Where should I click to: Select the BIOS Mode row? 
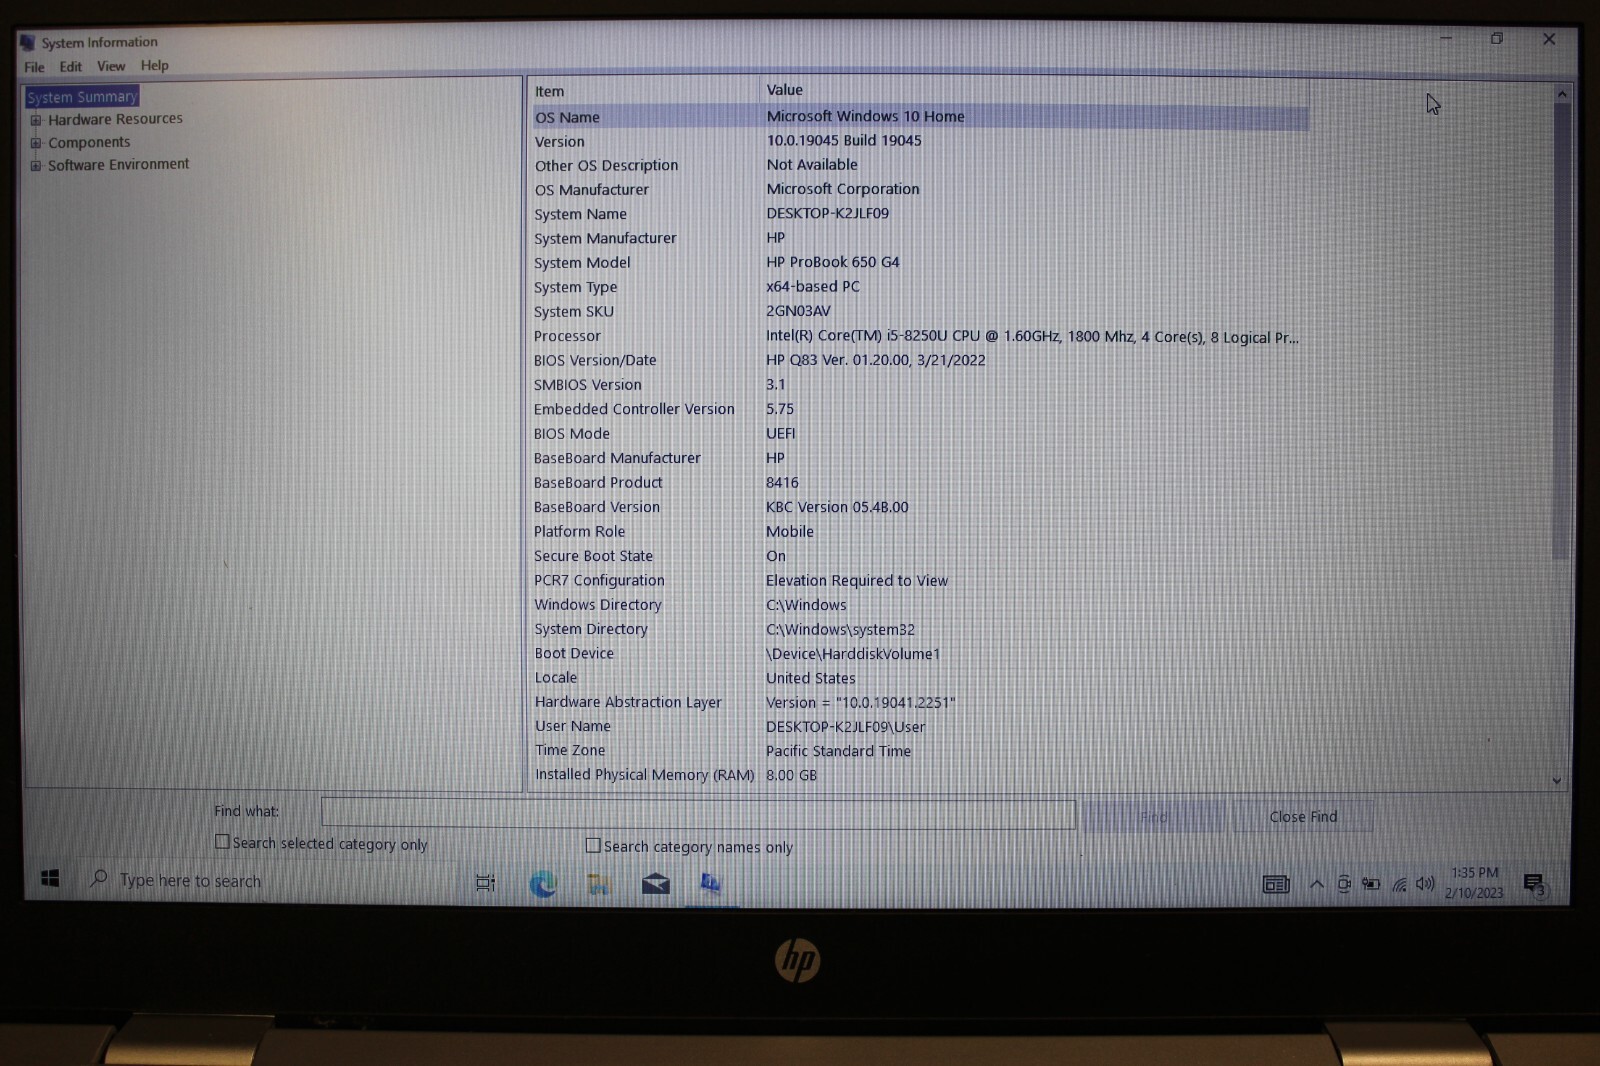tap(920, 433)
